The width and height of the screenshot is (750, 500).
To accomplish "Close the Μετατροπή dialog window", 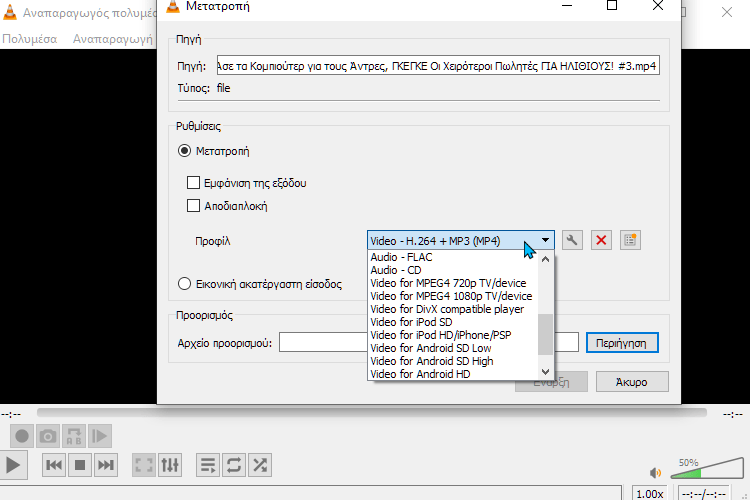I will pyautogui.click(x=658, y=6).
